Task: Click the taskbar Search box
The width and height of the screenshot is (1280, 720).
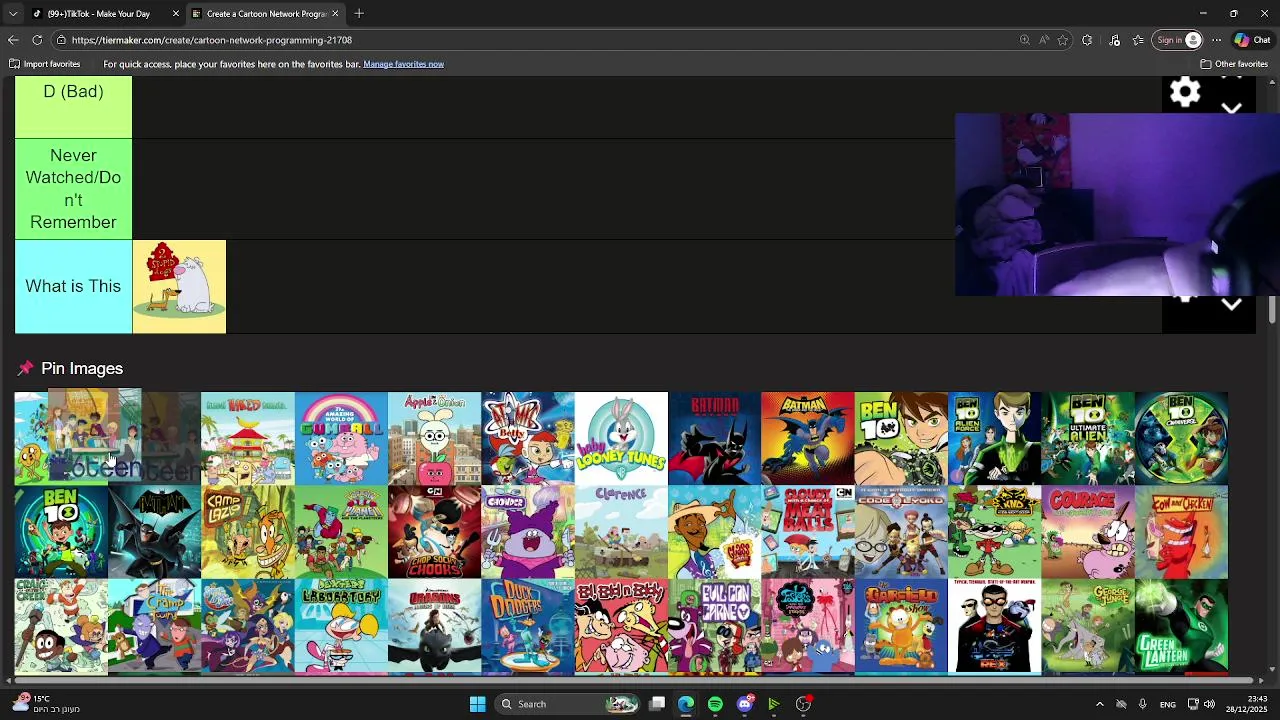Action: [x=568, y=704]
